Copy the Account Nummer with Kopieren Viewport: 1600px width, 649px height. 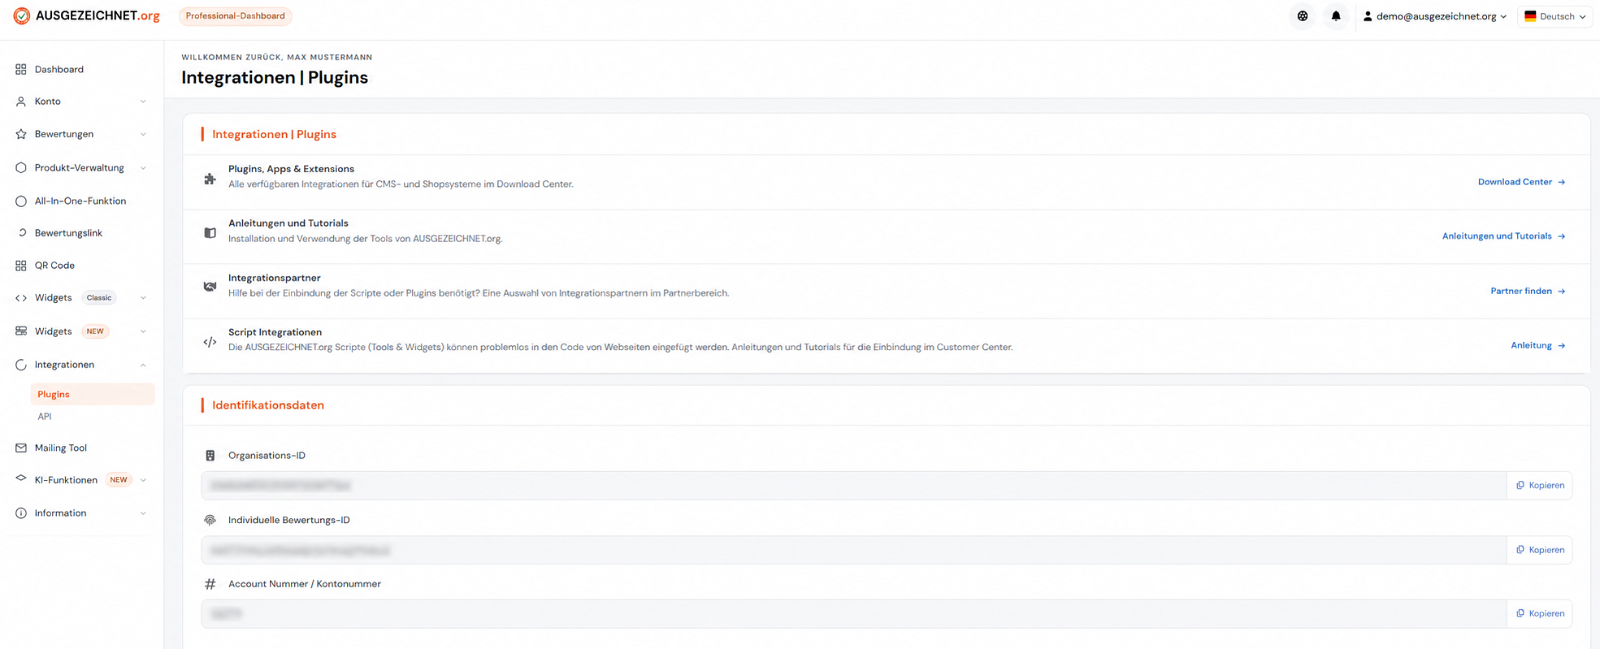click(x=1540, y=614)
